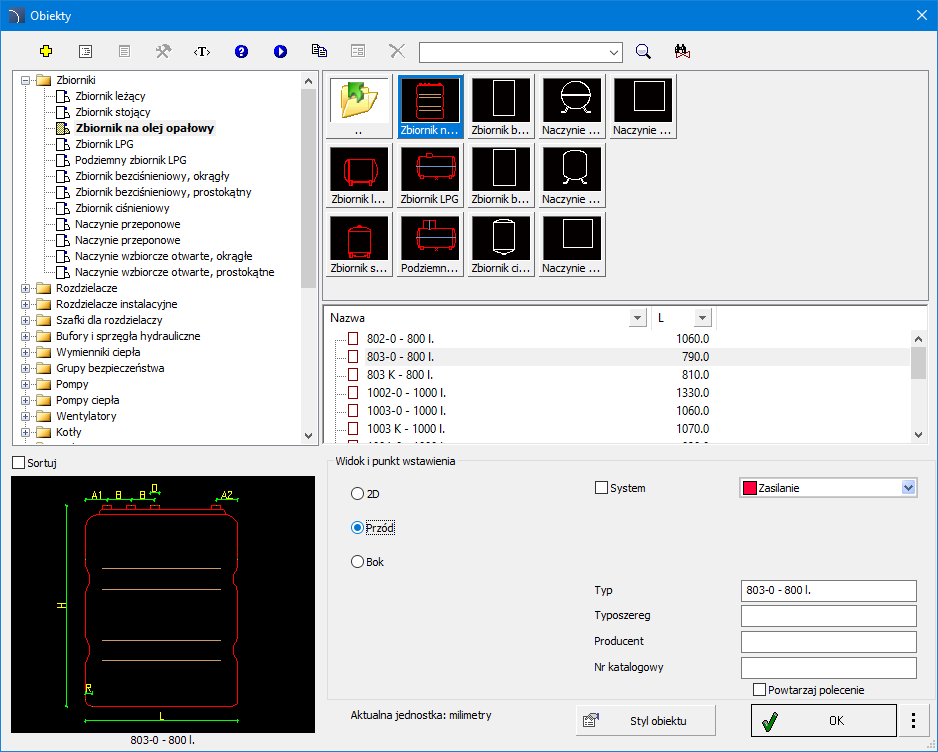Image resolution: width=938 pixels, height=752 pixels.
Task: Enable the Sortuj checkbox
Action: (x=19, y=463)
